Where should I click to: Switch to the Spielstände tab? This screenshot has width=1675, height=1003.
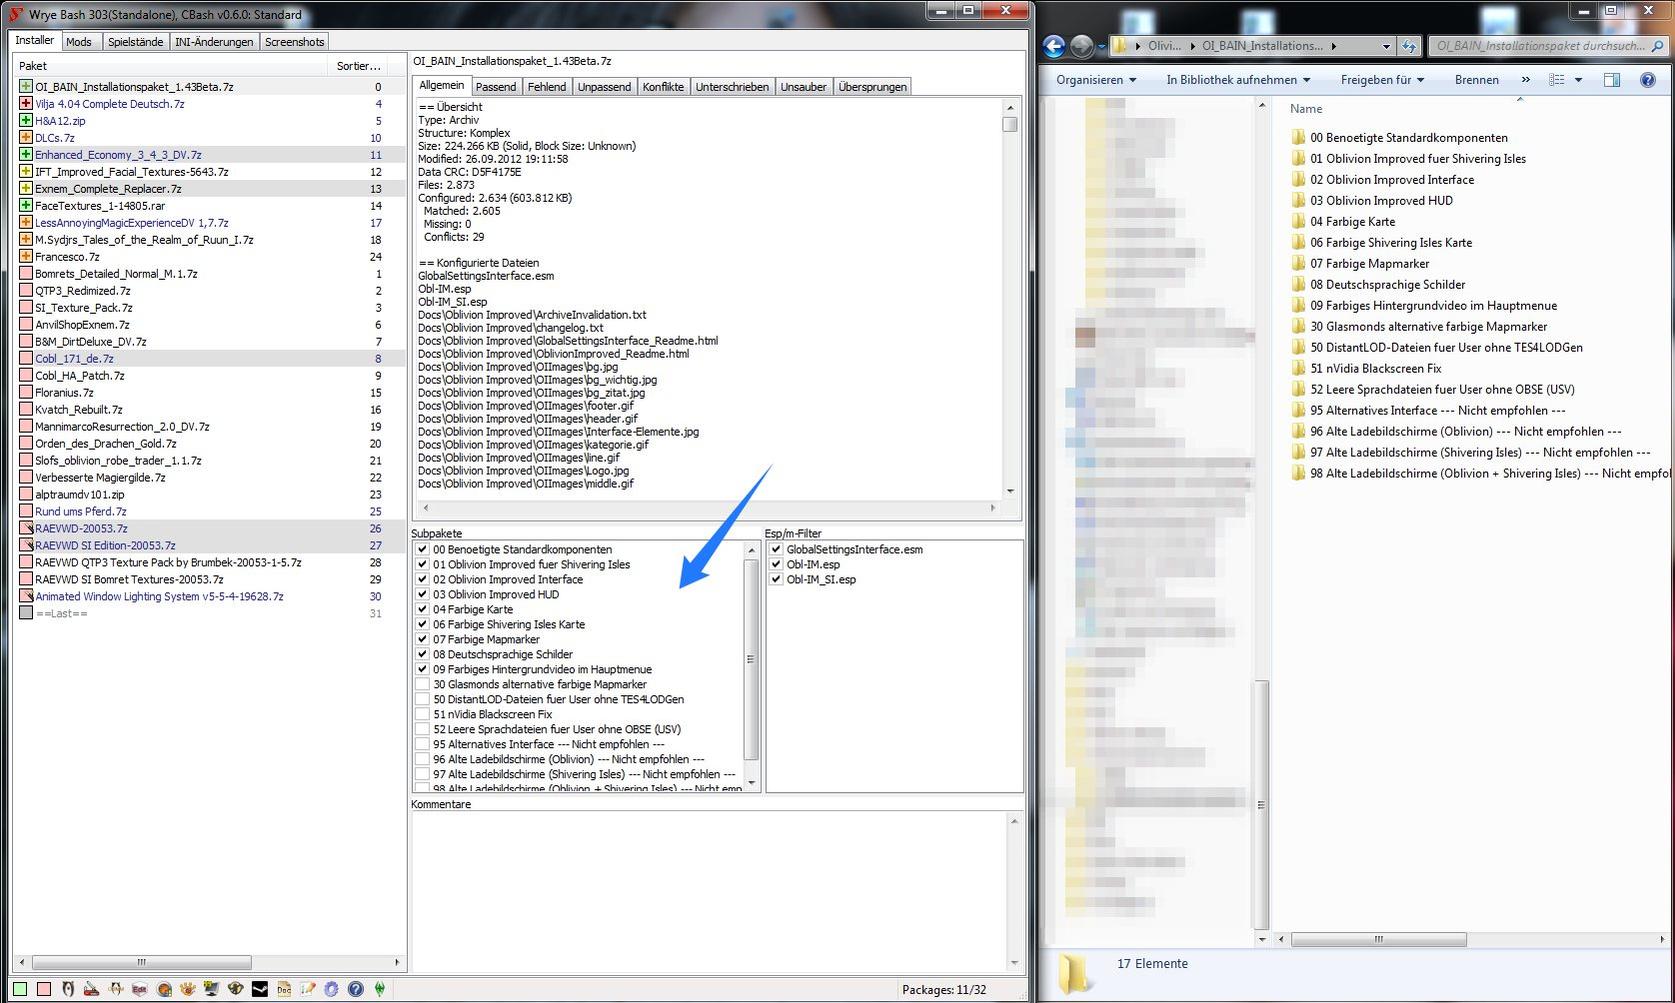pos(135,42)
